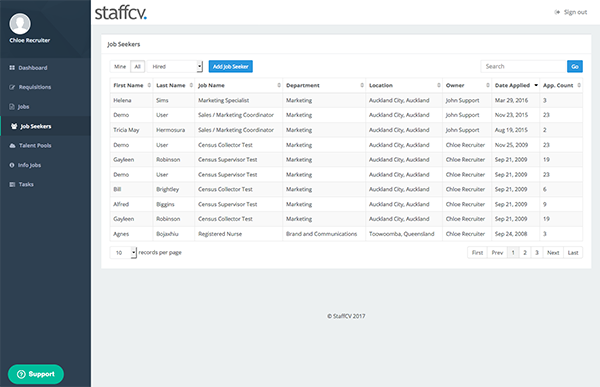Image resolution: width=600 pixels, height=387 pixels.
Task: Click the Toowoomba, Queensland location cell
Action: click(404, 234)
